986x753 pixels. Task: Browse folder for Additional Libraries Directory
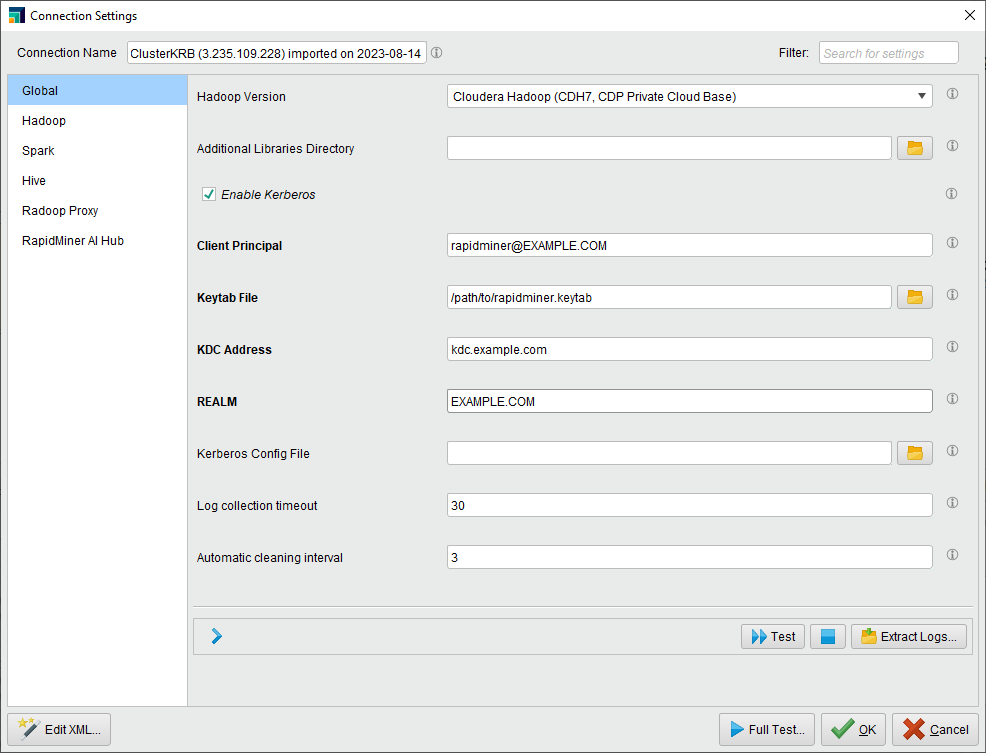click(x=914, y=148)
